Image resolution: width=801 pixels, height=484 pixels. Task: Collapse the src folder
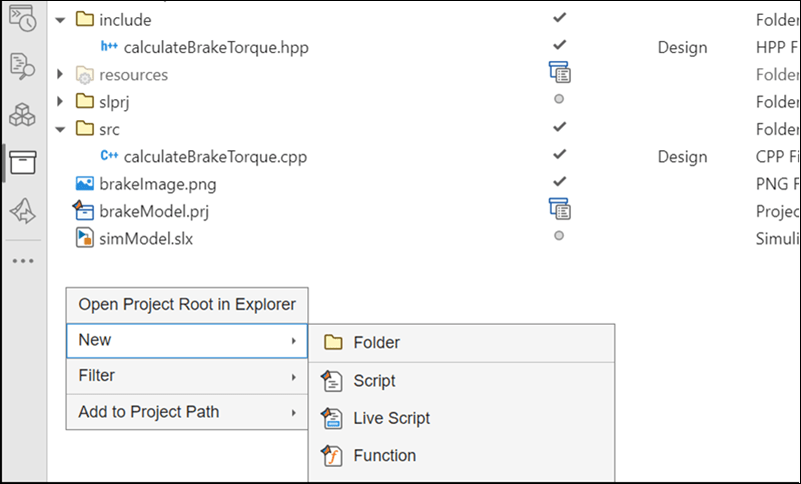[x=61, y=129]
